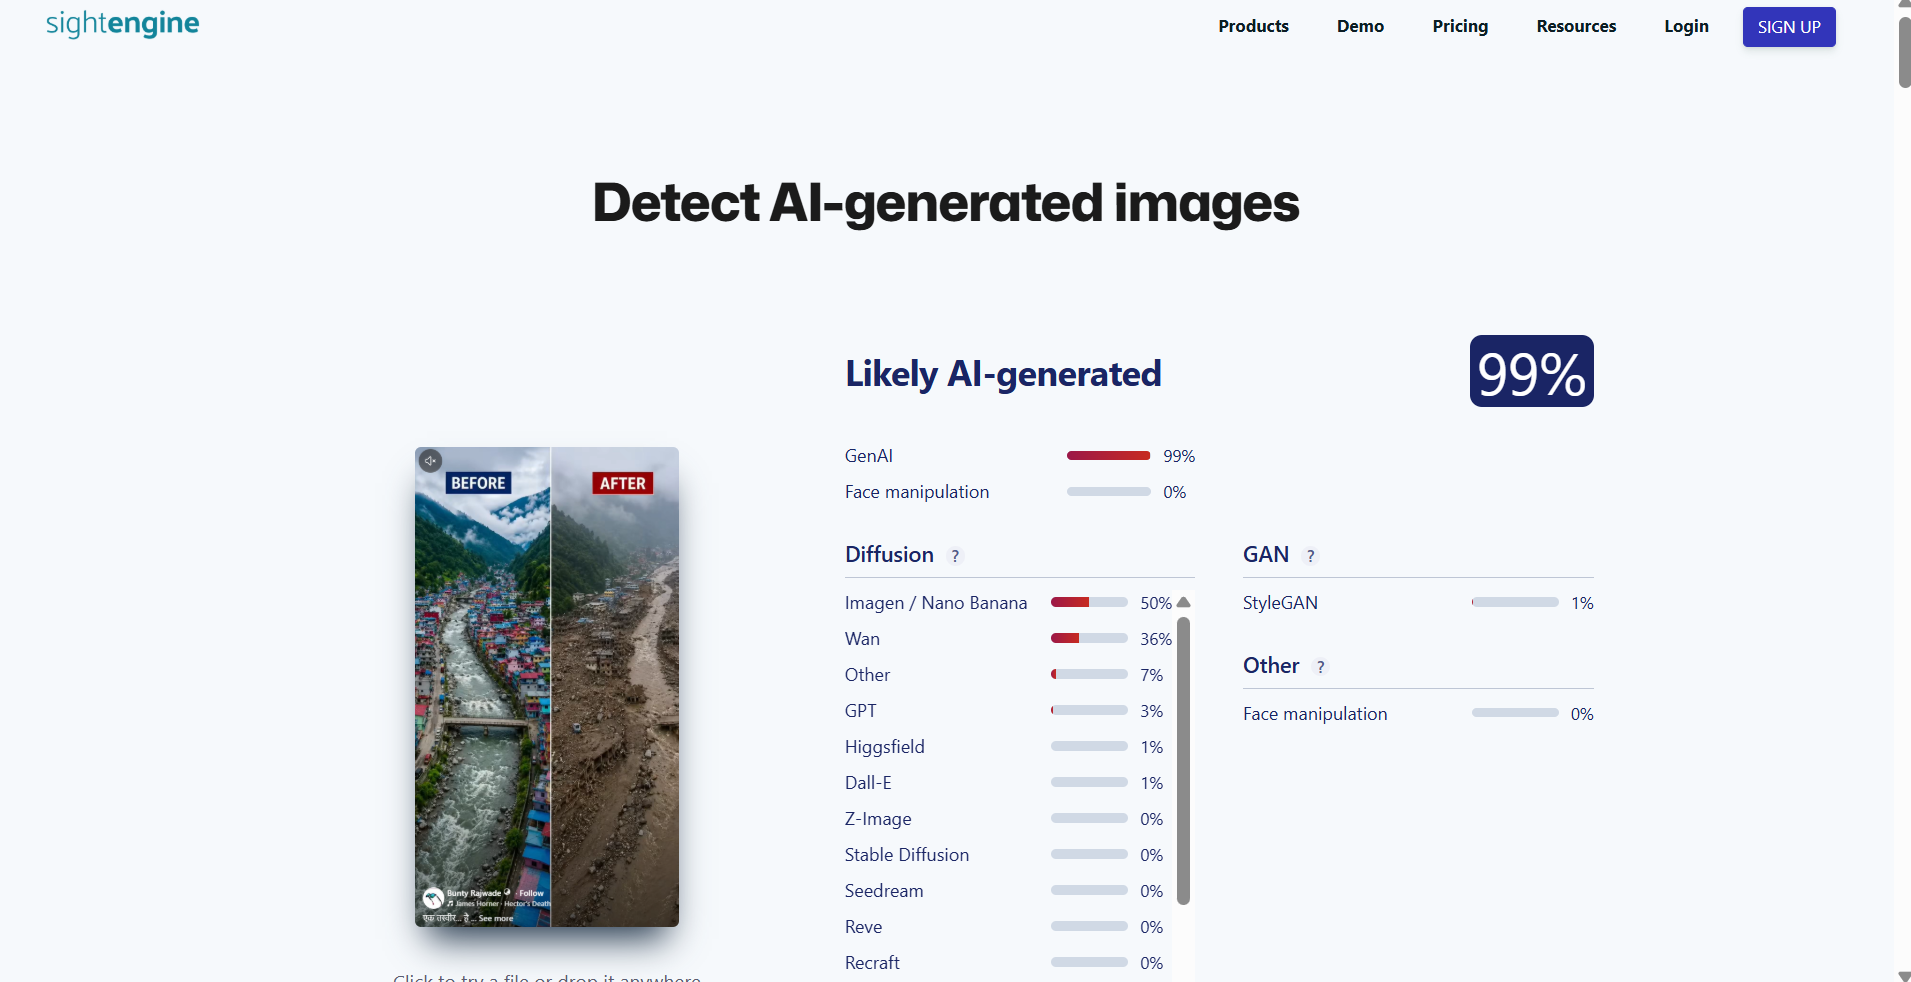Click the 'Z-Image' model label
This screenshot has width=1911, height=982.
[x=878, y=819]
